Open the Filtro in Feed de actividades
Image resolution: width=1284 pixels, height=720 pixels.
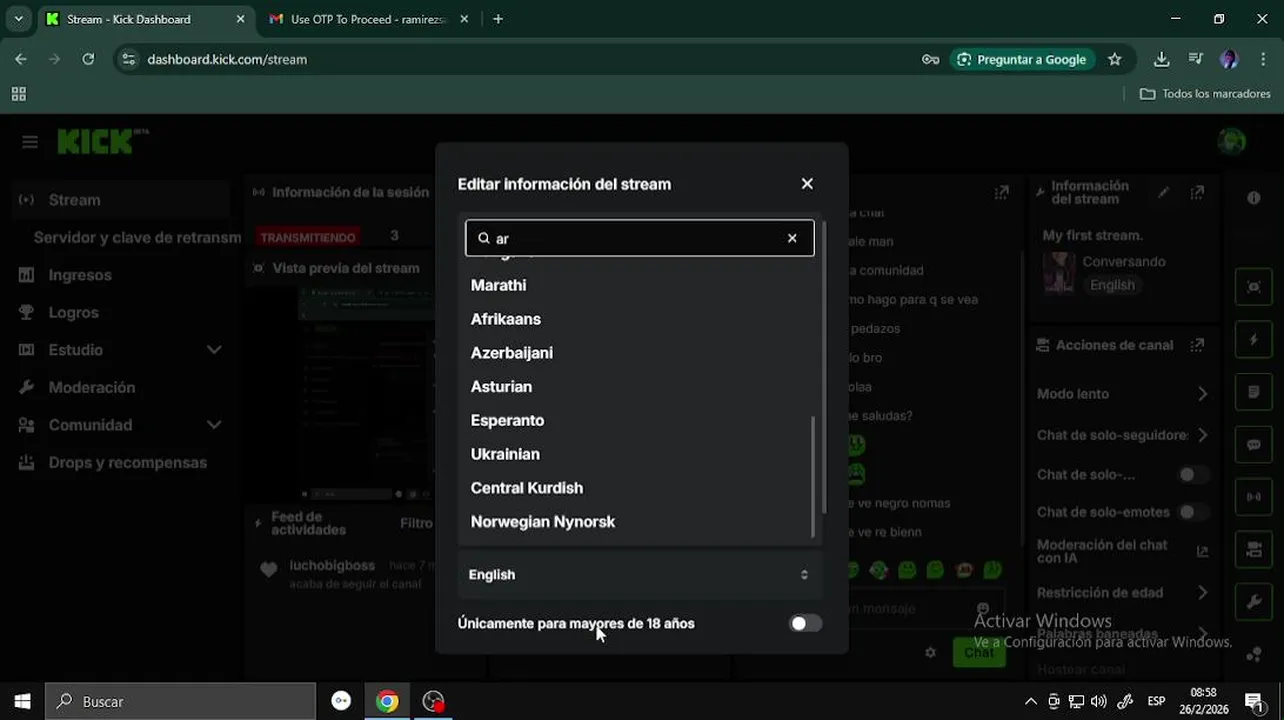(417, 523)
